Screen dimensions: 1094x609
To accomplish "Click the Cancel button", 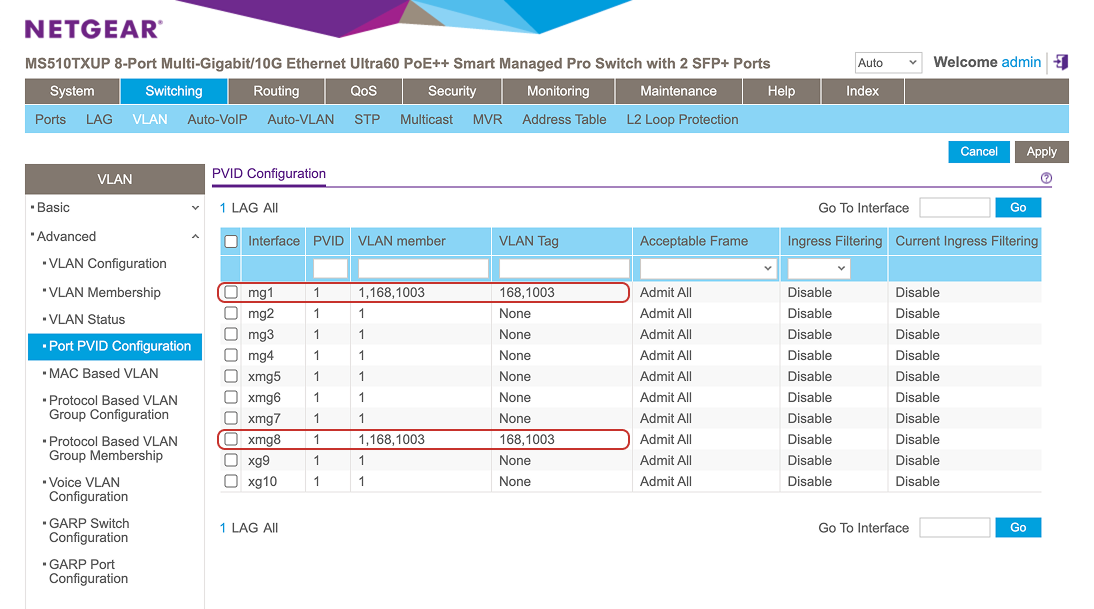I will [x=979, y=151].
